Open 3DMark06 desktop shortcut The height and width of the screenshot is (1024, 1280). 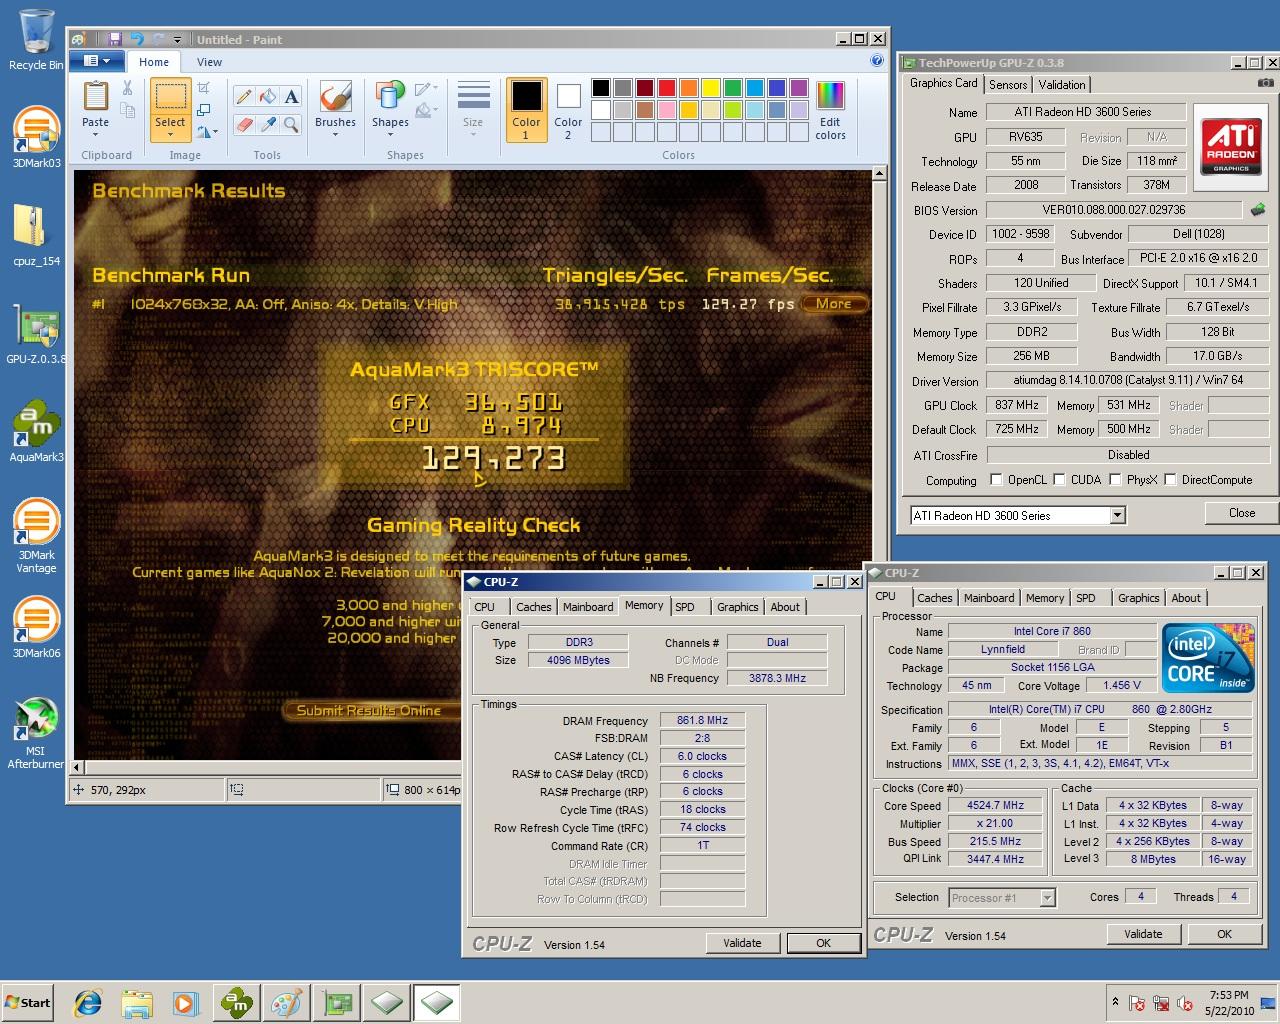coord(36,628)
